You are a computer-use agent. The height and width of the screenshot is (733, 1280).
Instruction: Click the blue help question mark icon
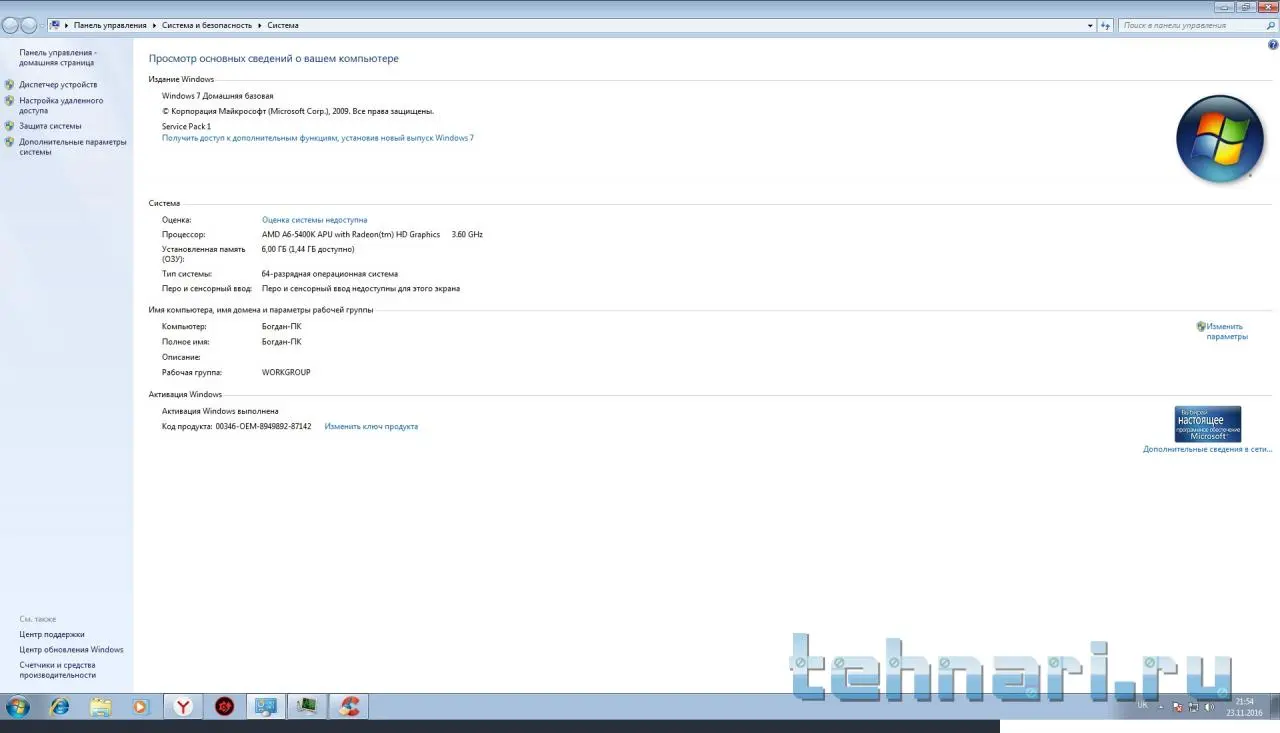[1272, 45]
